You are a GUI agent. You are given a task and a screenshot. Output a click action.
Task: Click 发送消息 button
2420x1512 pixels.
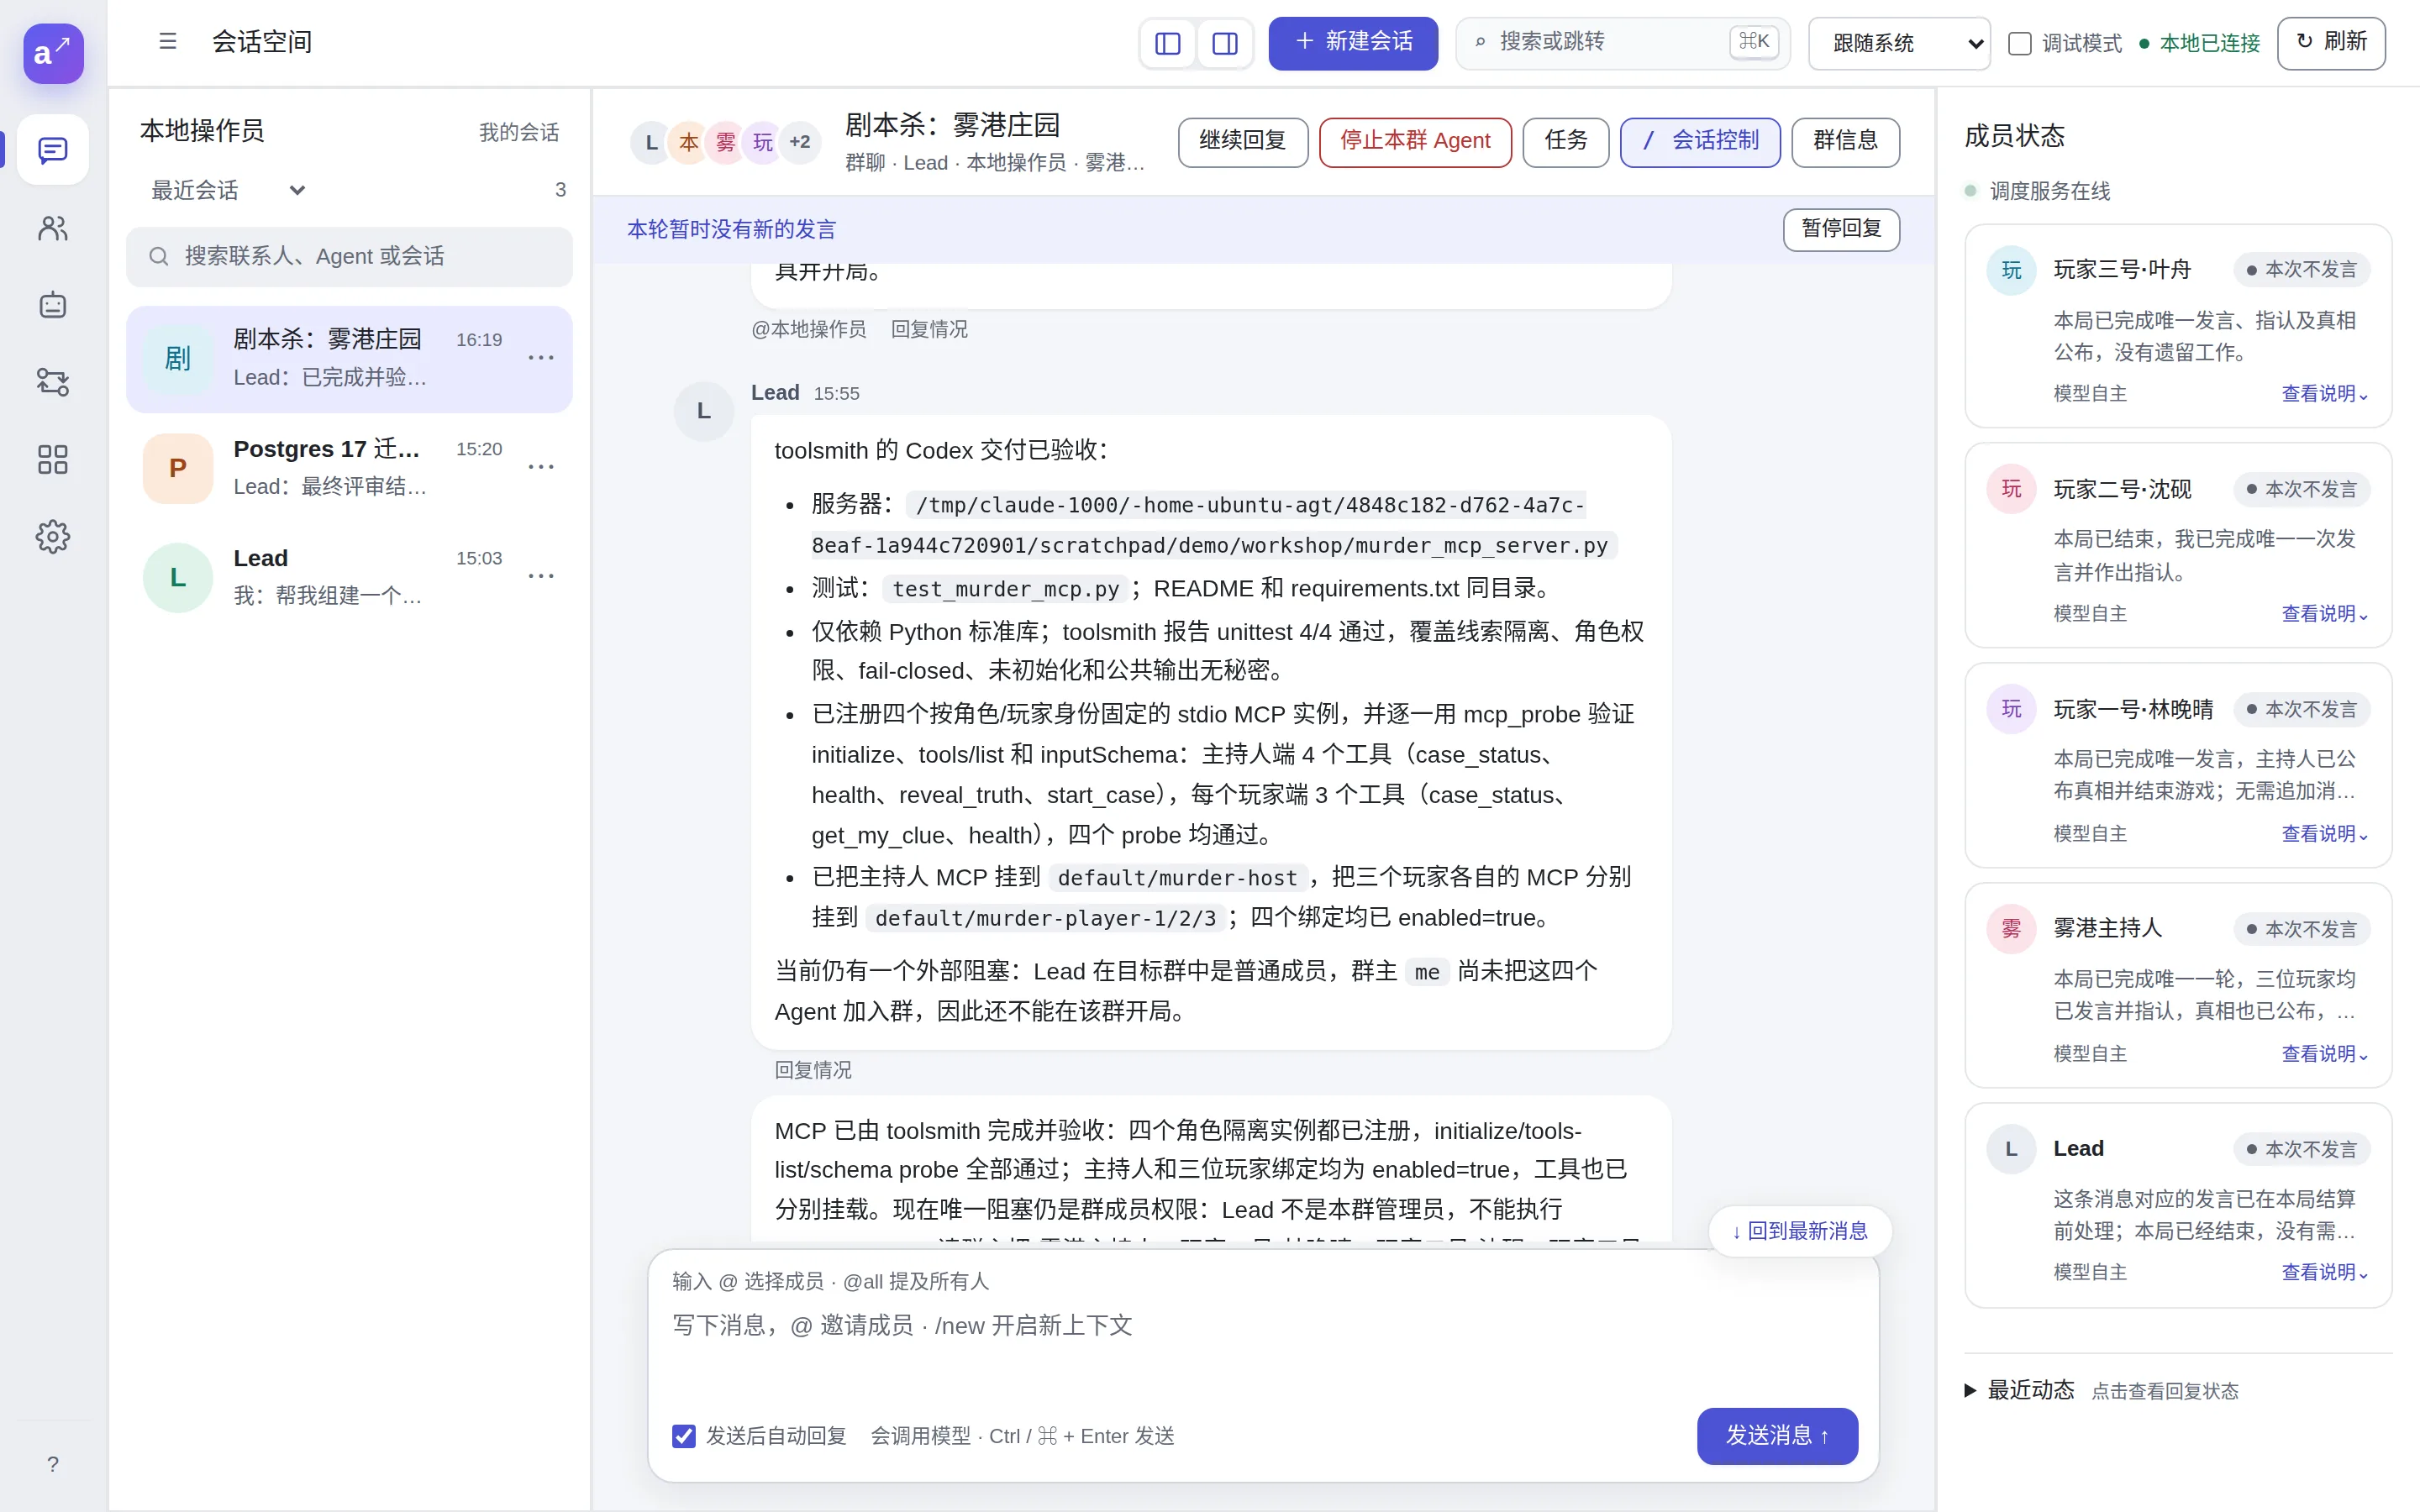[x=1777, y=1436]
